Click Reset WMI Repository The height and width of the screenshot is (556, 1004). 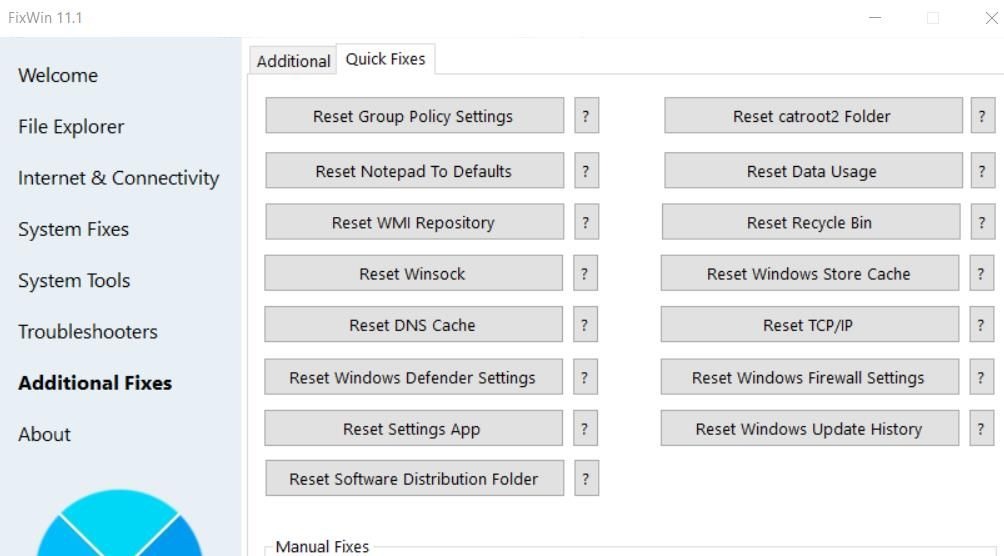[414, 222]
